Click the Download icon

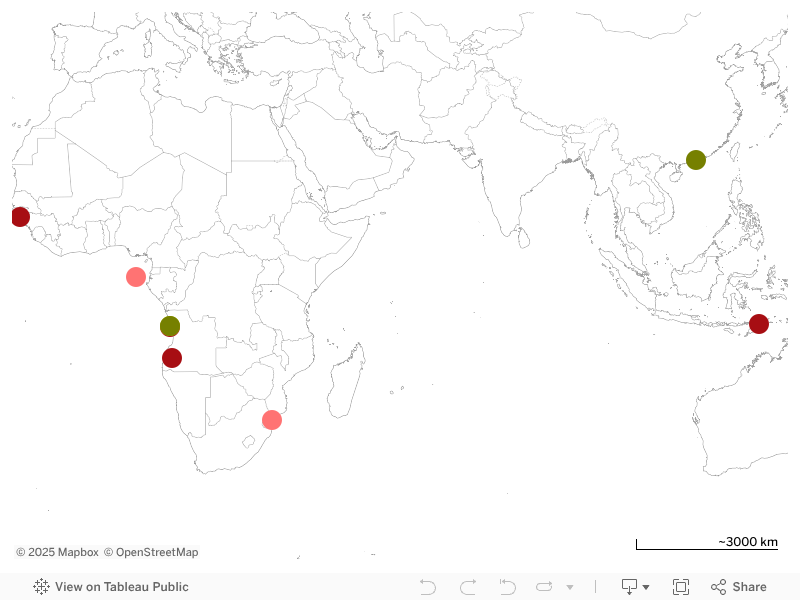[629, 587]
